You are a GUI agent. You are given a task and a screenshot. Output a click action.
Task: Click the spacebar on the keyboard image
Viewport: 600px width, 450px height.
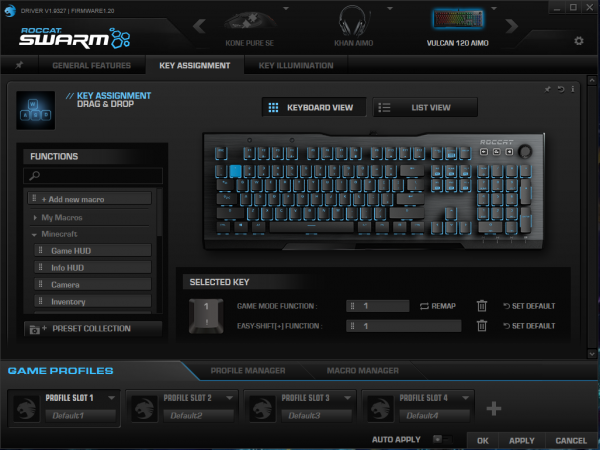click(311, 227)
